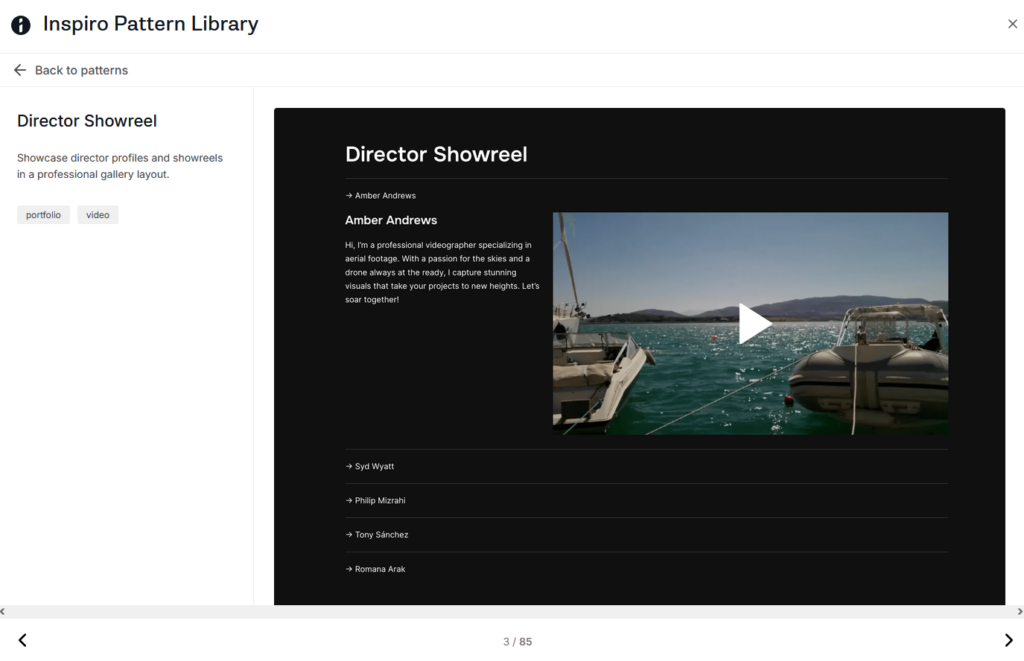The image size is (1024, 661).
Task: Click the 3 / 85 page counter
Action: 517,642
